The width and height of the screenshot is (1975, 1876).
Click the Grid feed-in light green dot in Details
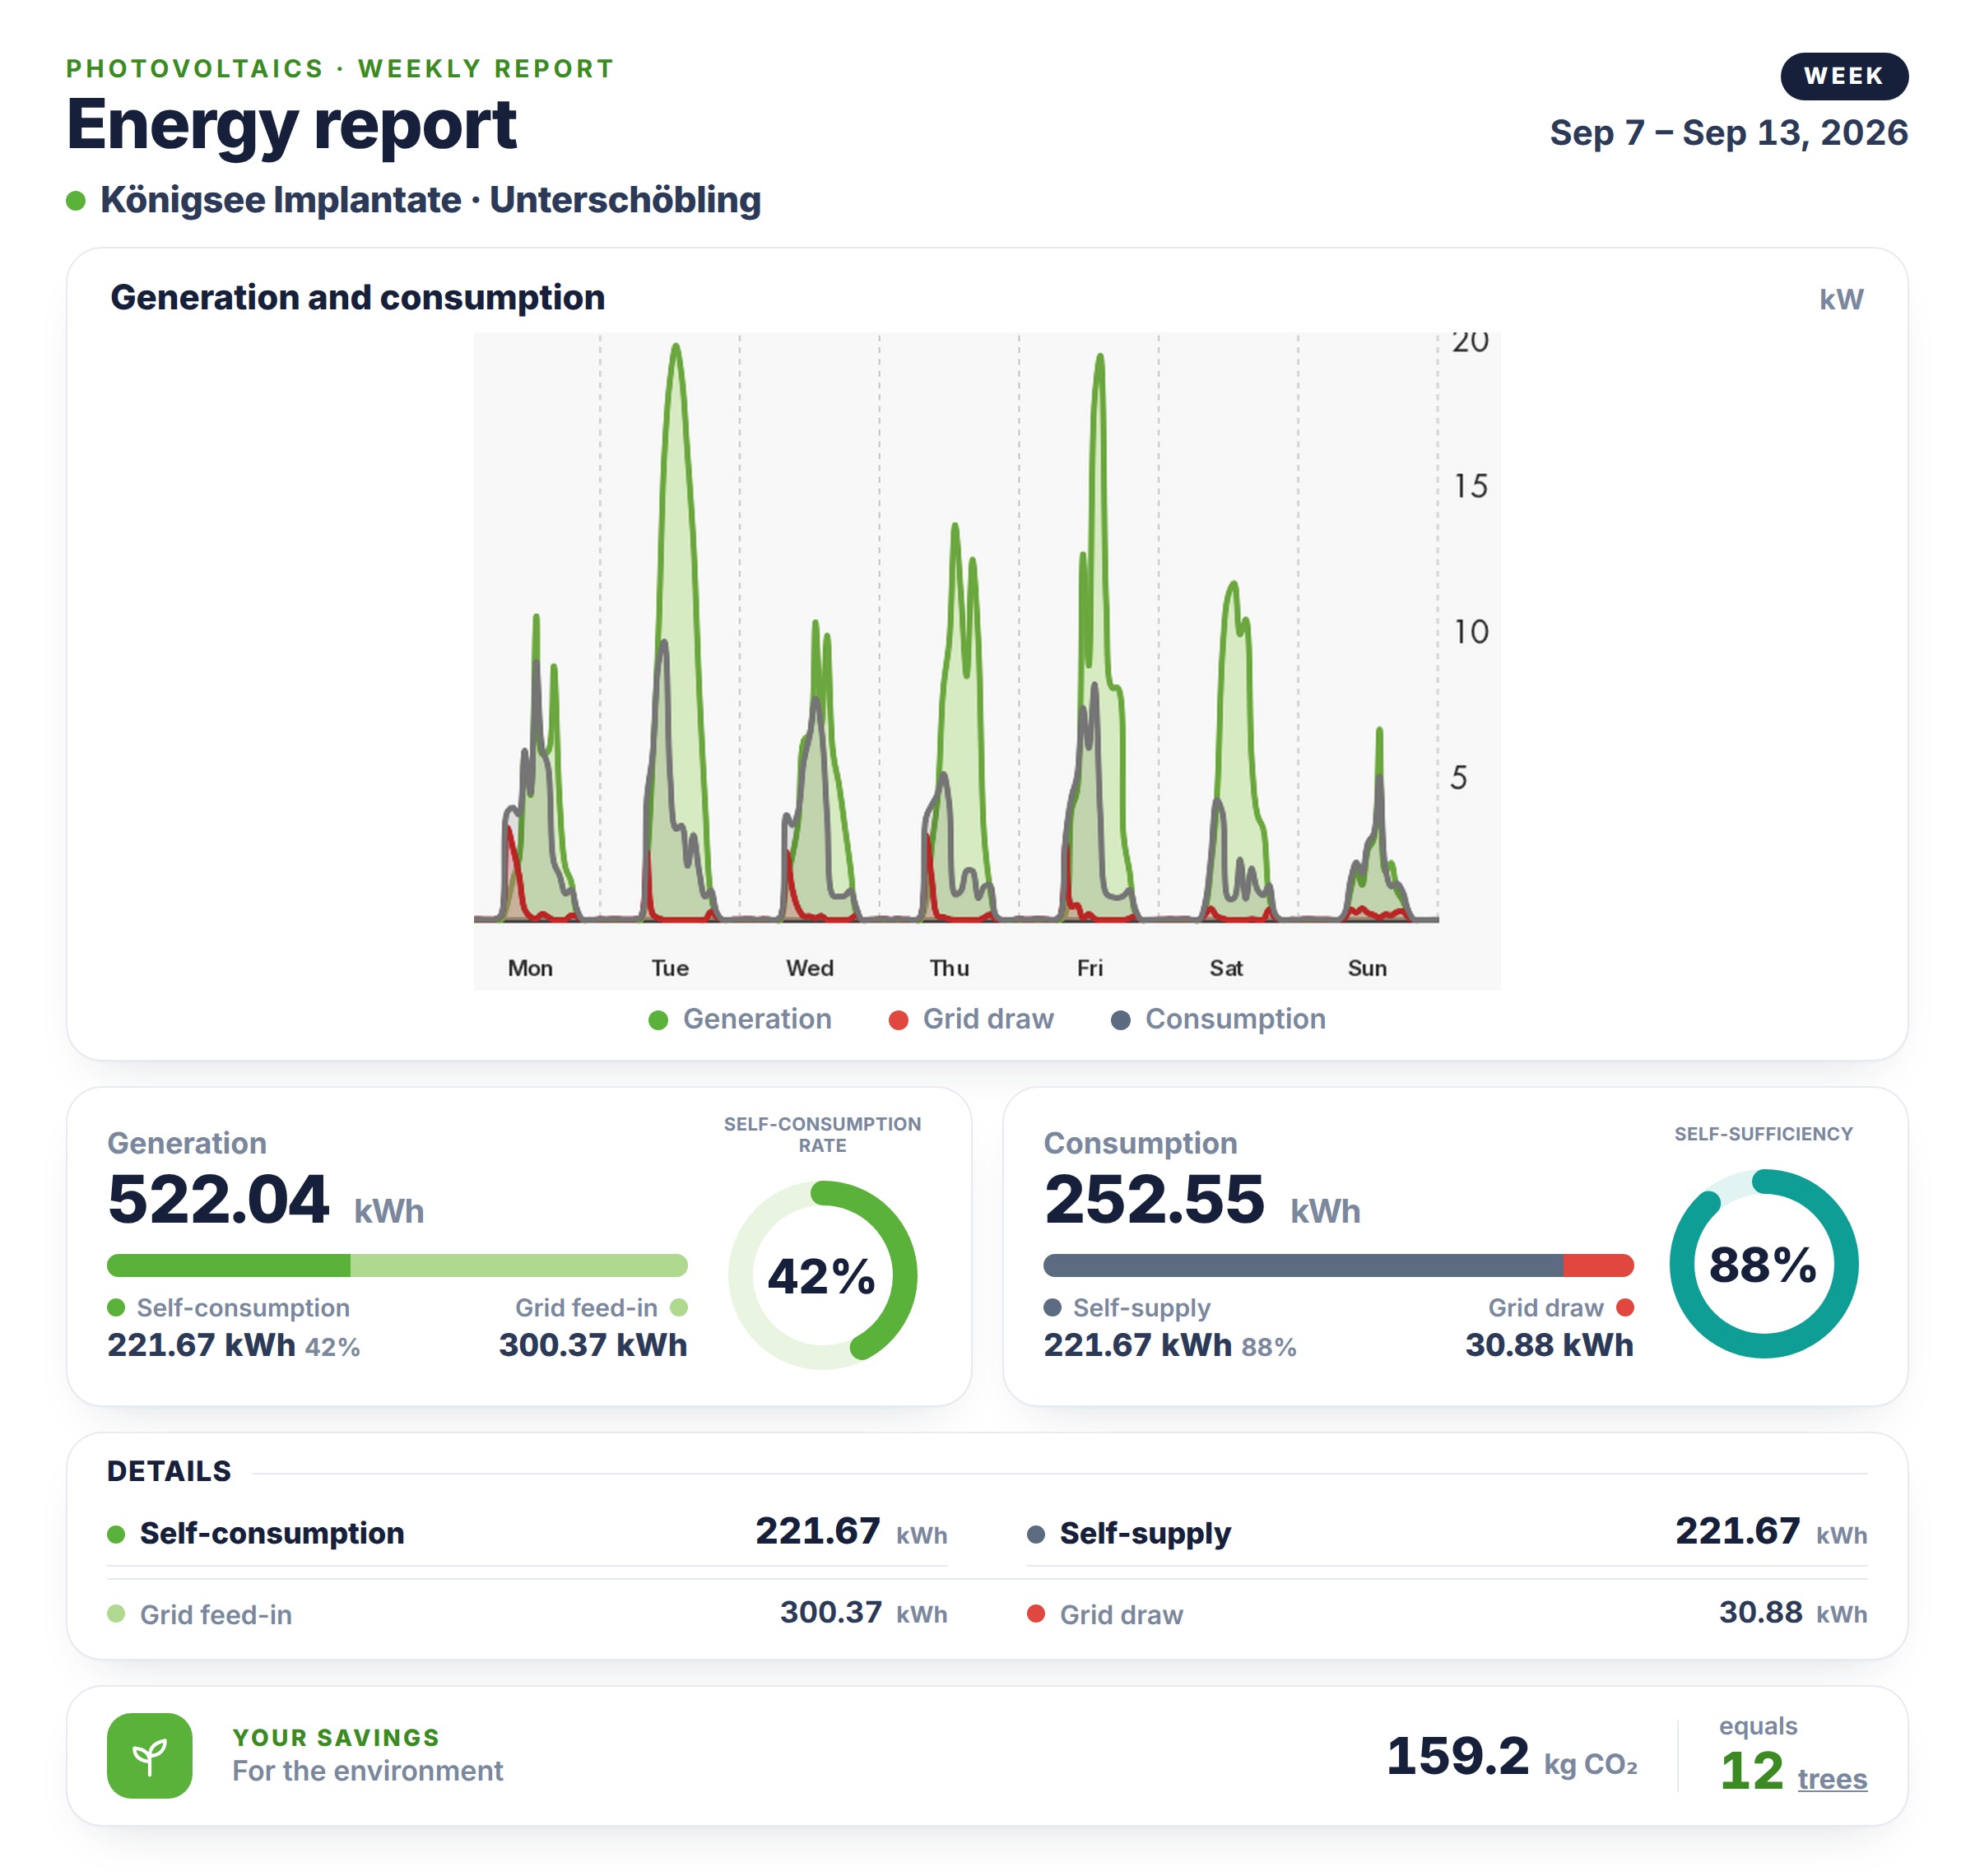(116, 1614)
